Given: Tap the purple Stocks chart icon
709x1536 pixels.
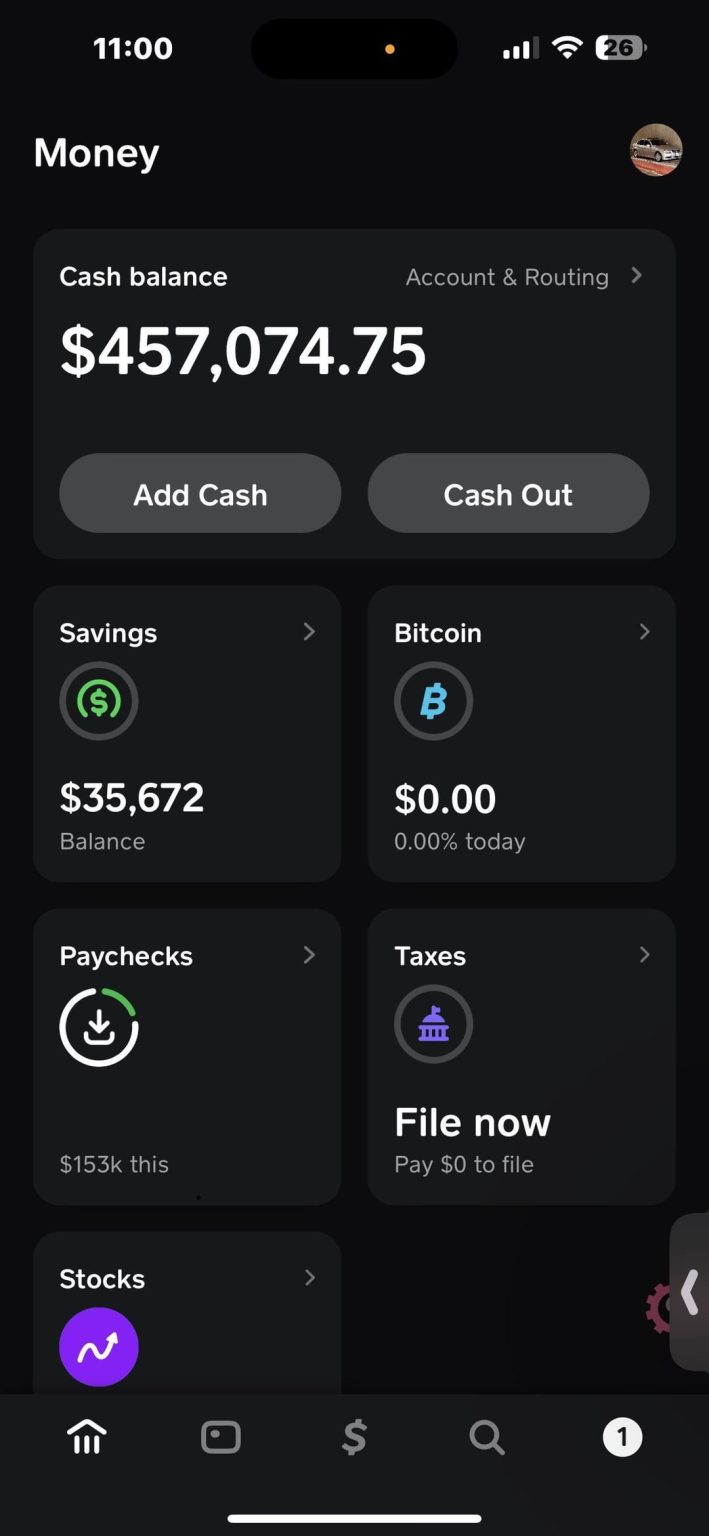Looking at the screenshot, I should (x=99, y=1347).
